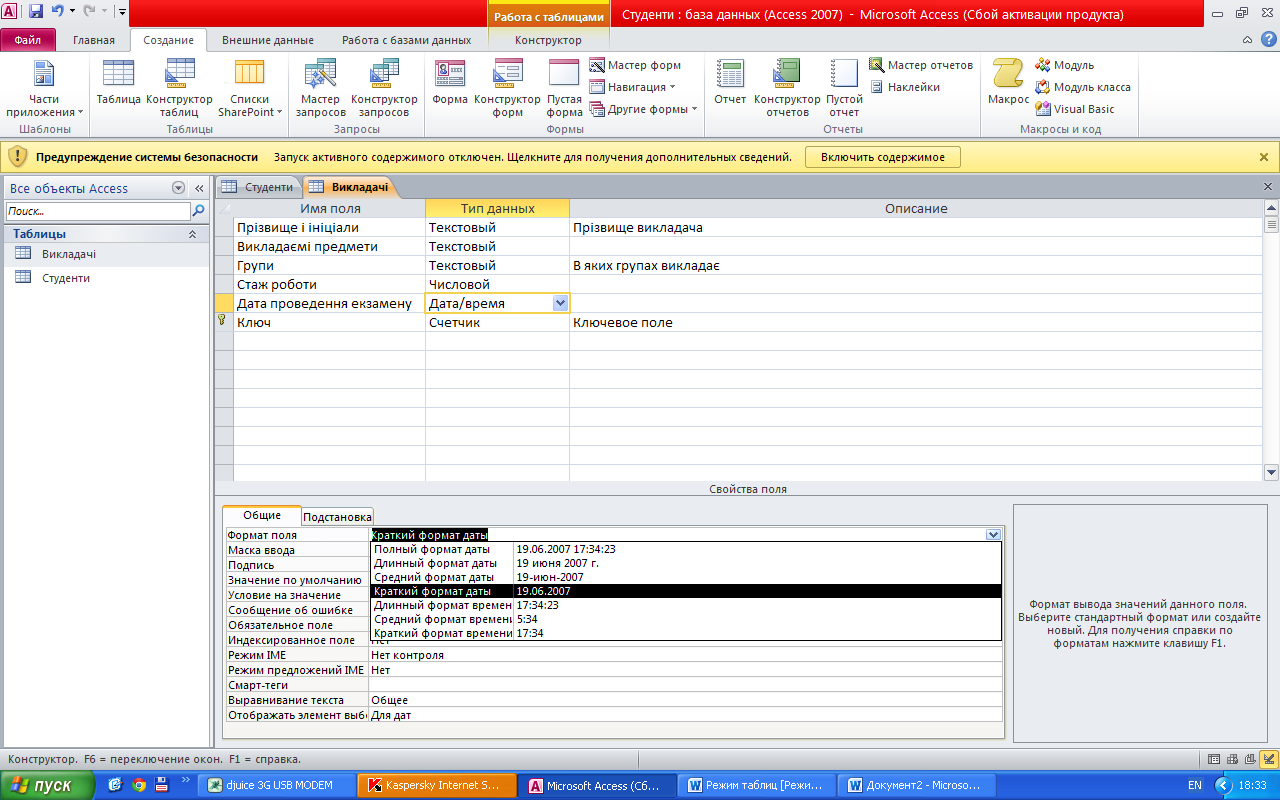Close the security warning bar

1264,157
